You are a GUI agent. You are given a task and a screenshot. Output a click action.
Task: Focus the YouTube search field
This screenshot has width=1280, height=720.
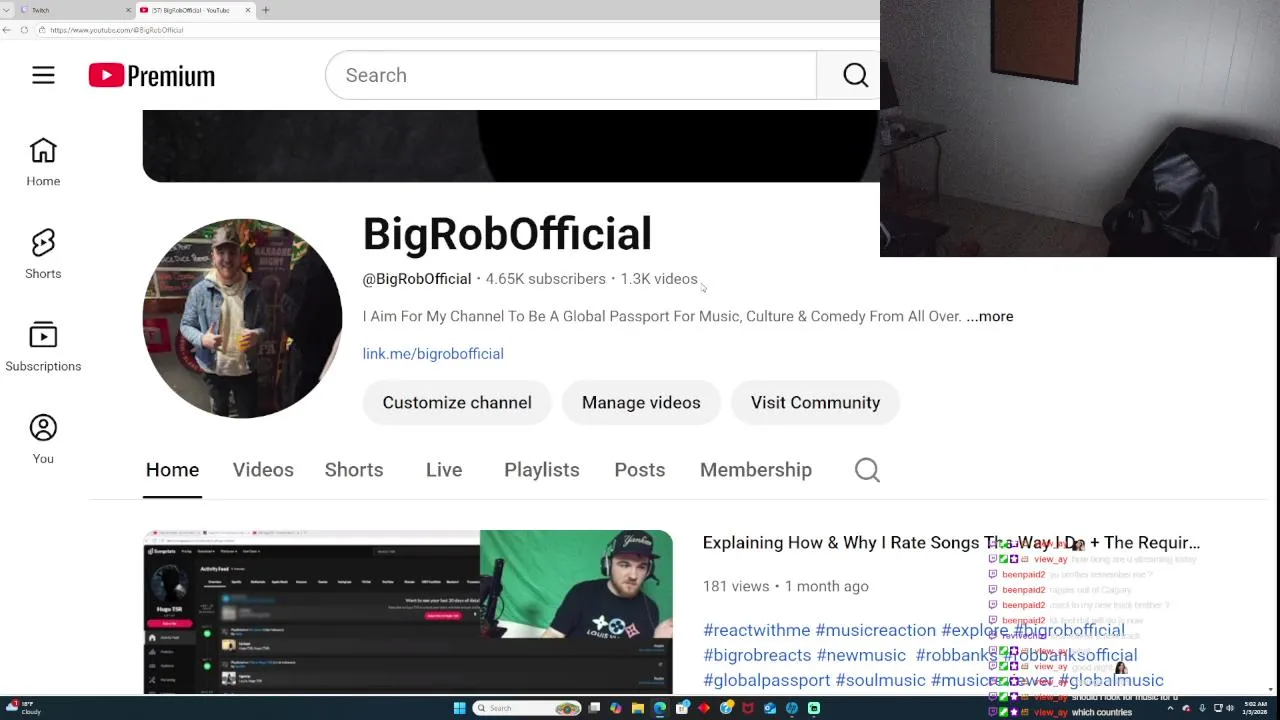click(x=571, y=75)
